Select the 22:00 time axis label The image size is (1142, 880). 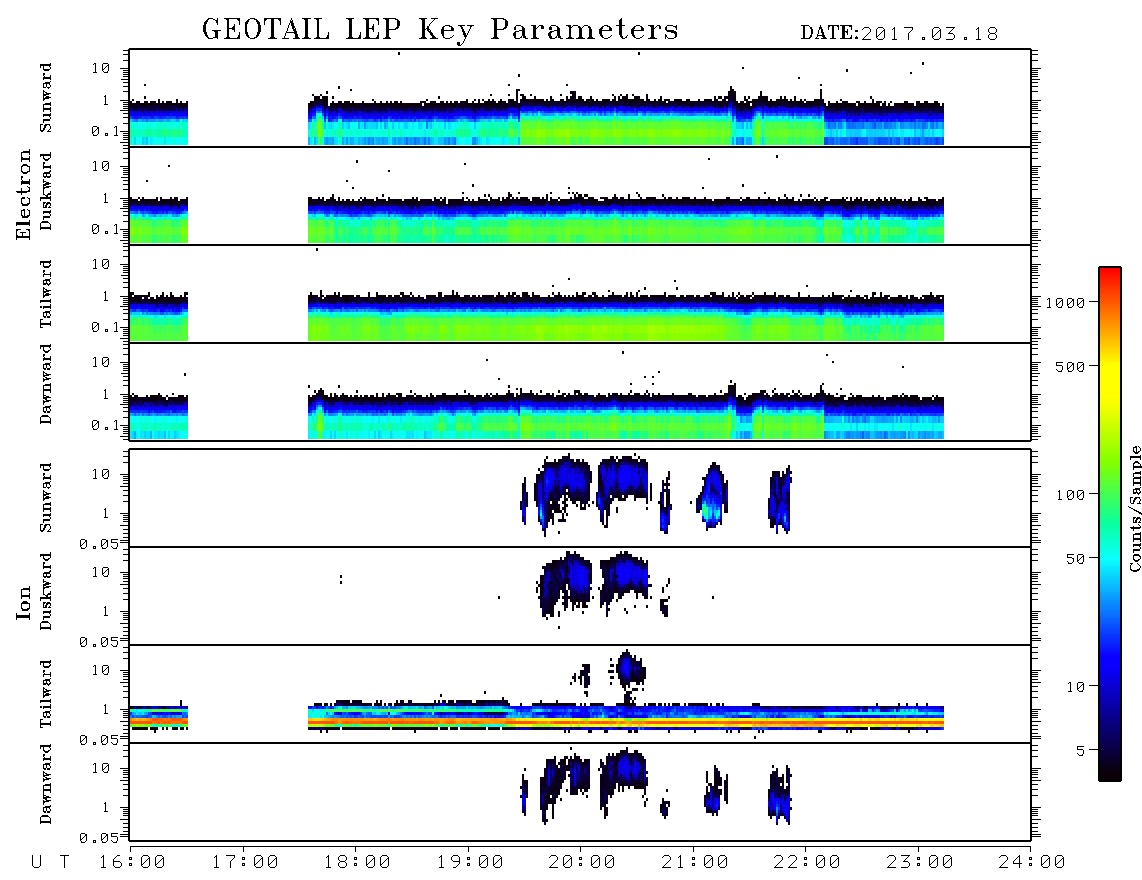pos(808,862)
